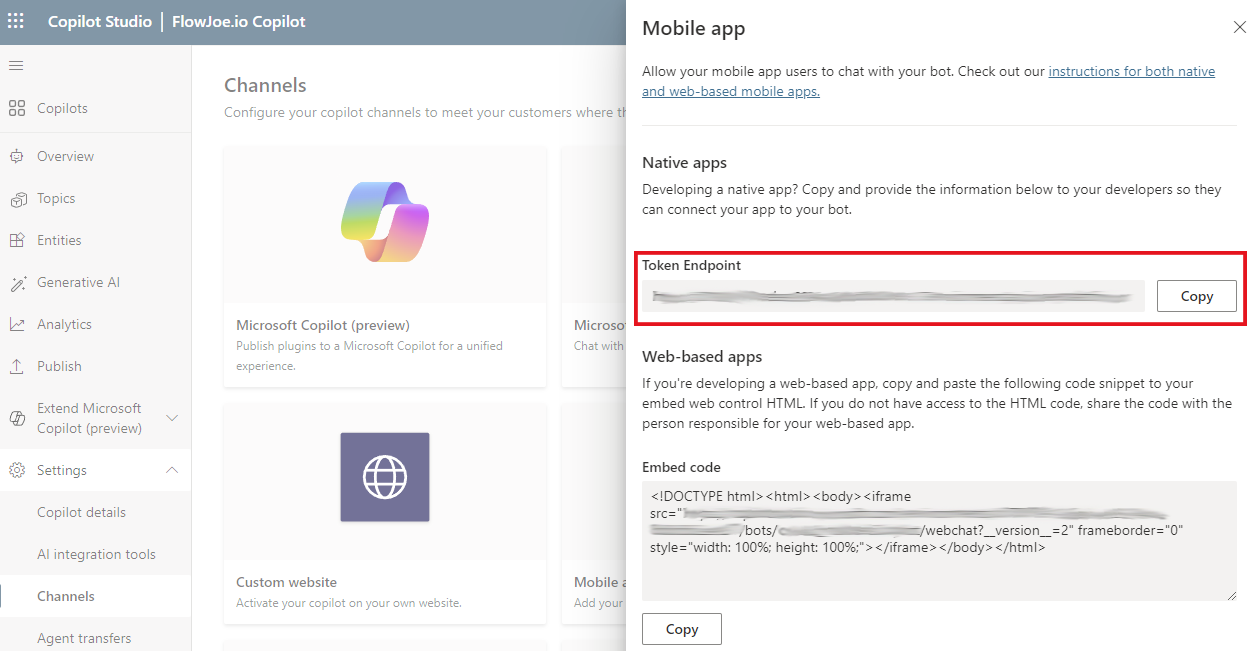The width and height of the screenshot is (1251, 651).
Task: Copy the embed code snippet
Action: pos(681,629)
